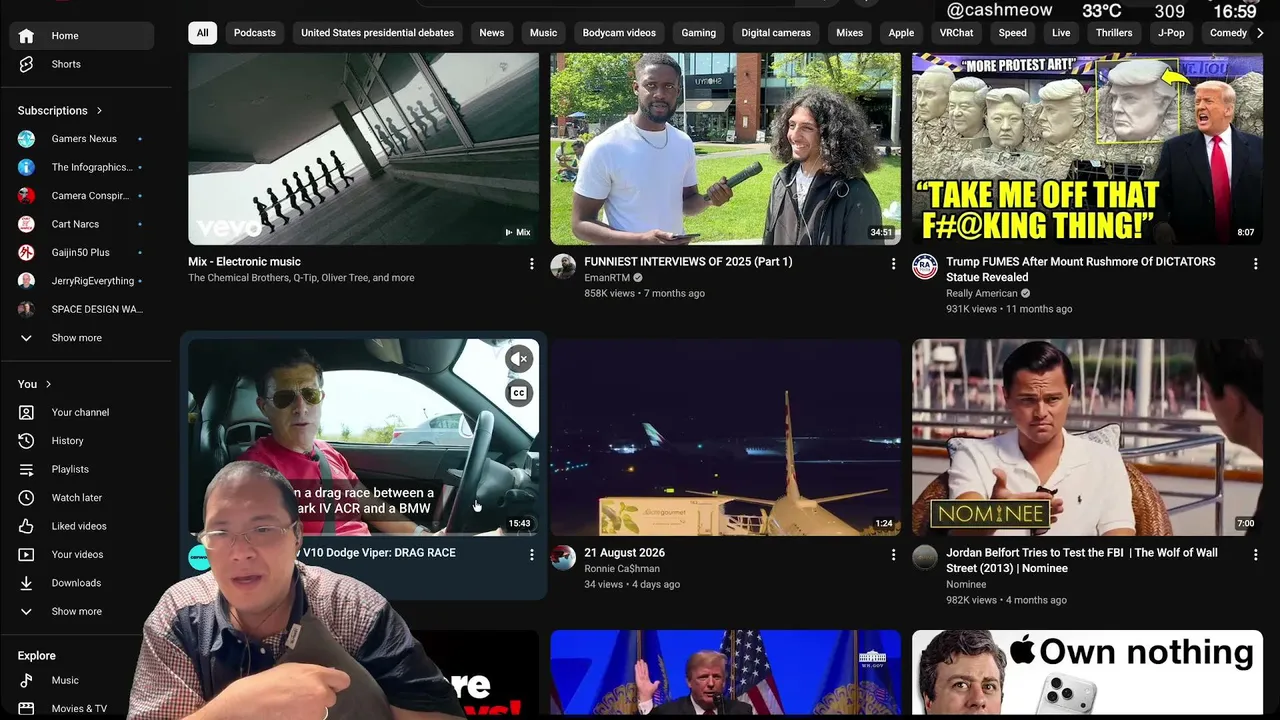Open options menu for Jordan Belfort video

pyautogui.click(x=1256, y=554)
